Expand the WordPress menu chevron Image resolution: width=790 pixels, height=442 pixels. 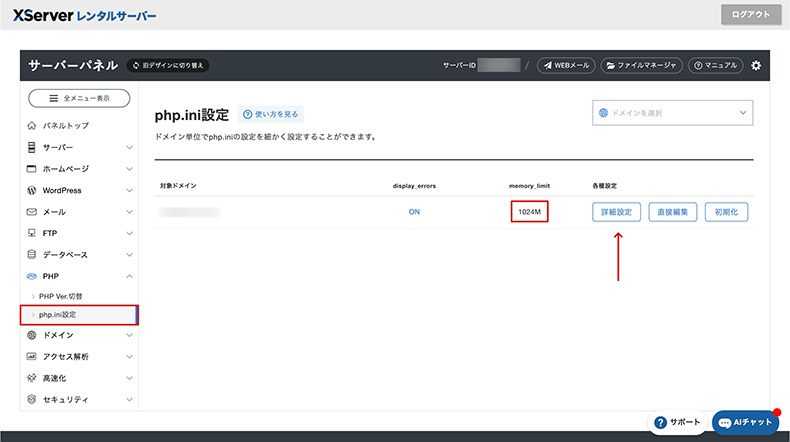(129, 191)
